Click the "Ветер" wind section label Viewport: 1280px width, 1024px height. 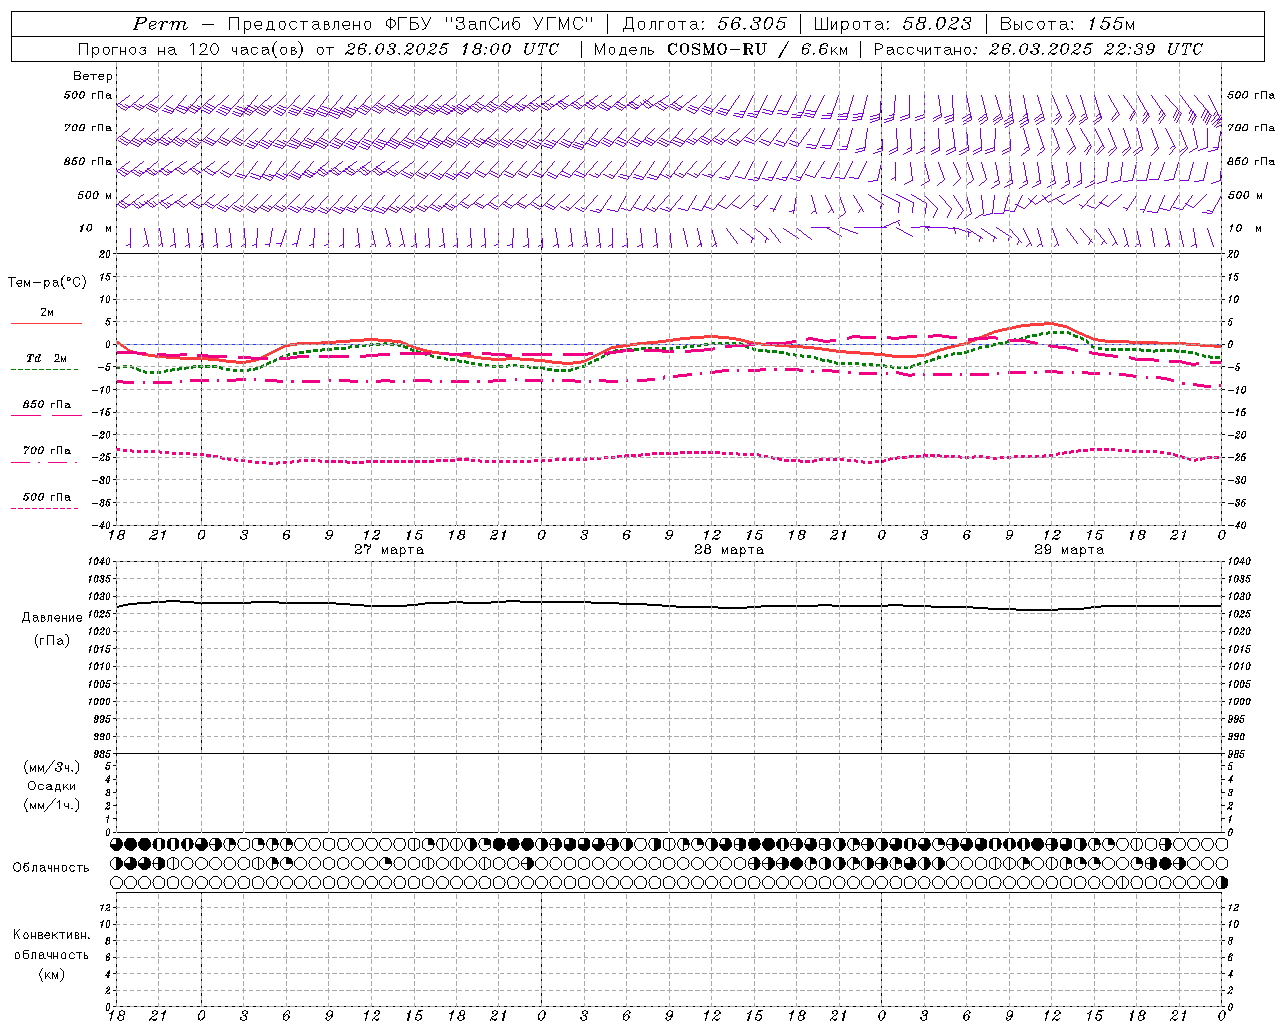point(93,76)
